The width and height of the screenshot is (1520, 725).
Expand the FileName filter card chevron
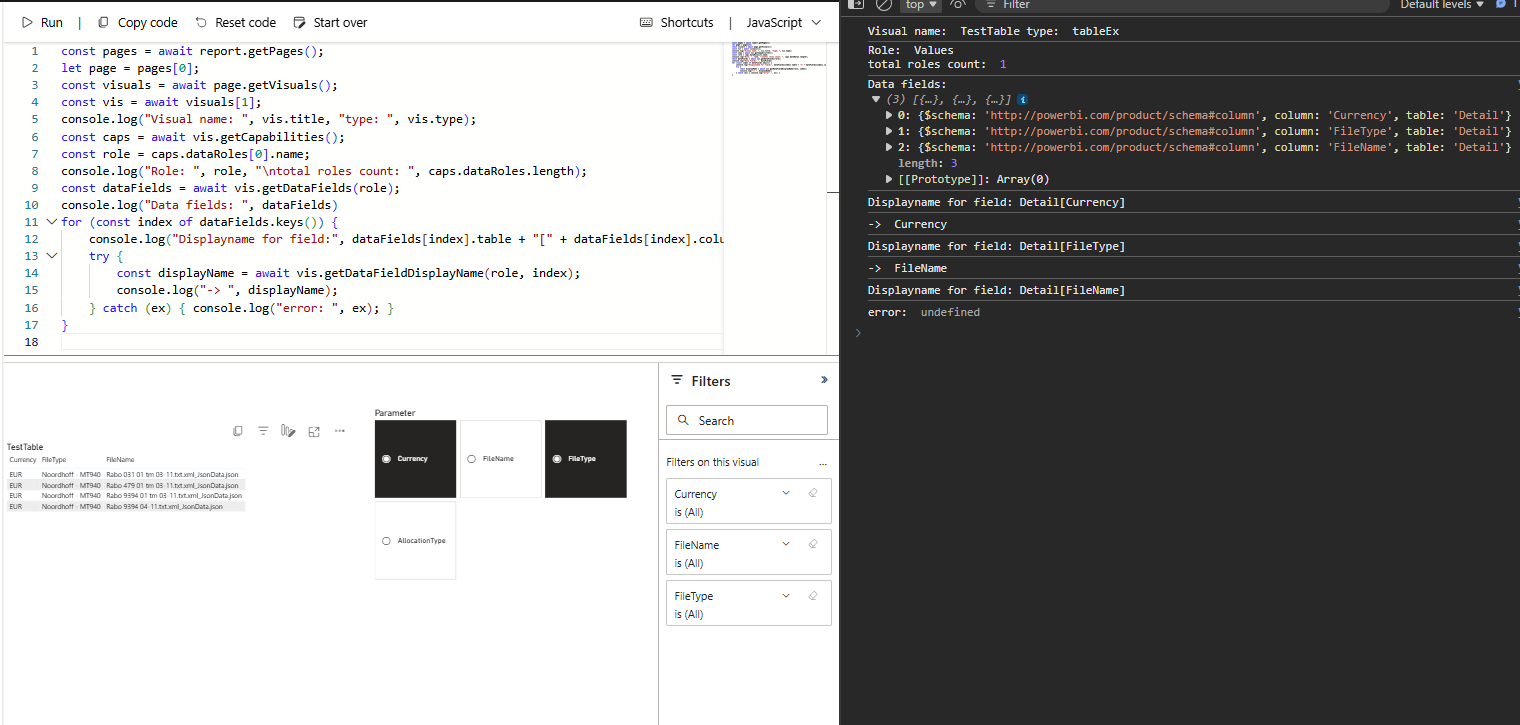pyautogui.click(x=786, y=544)
